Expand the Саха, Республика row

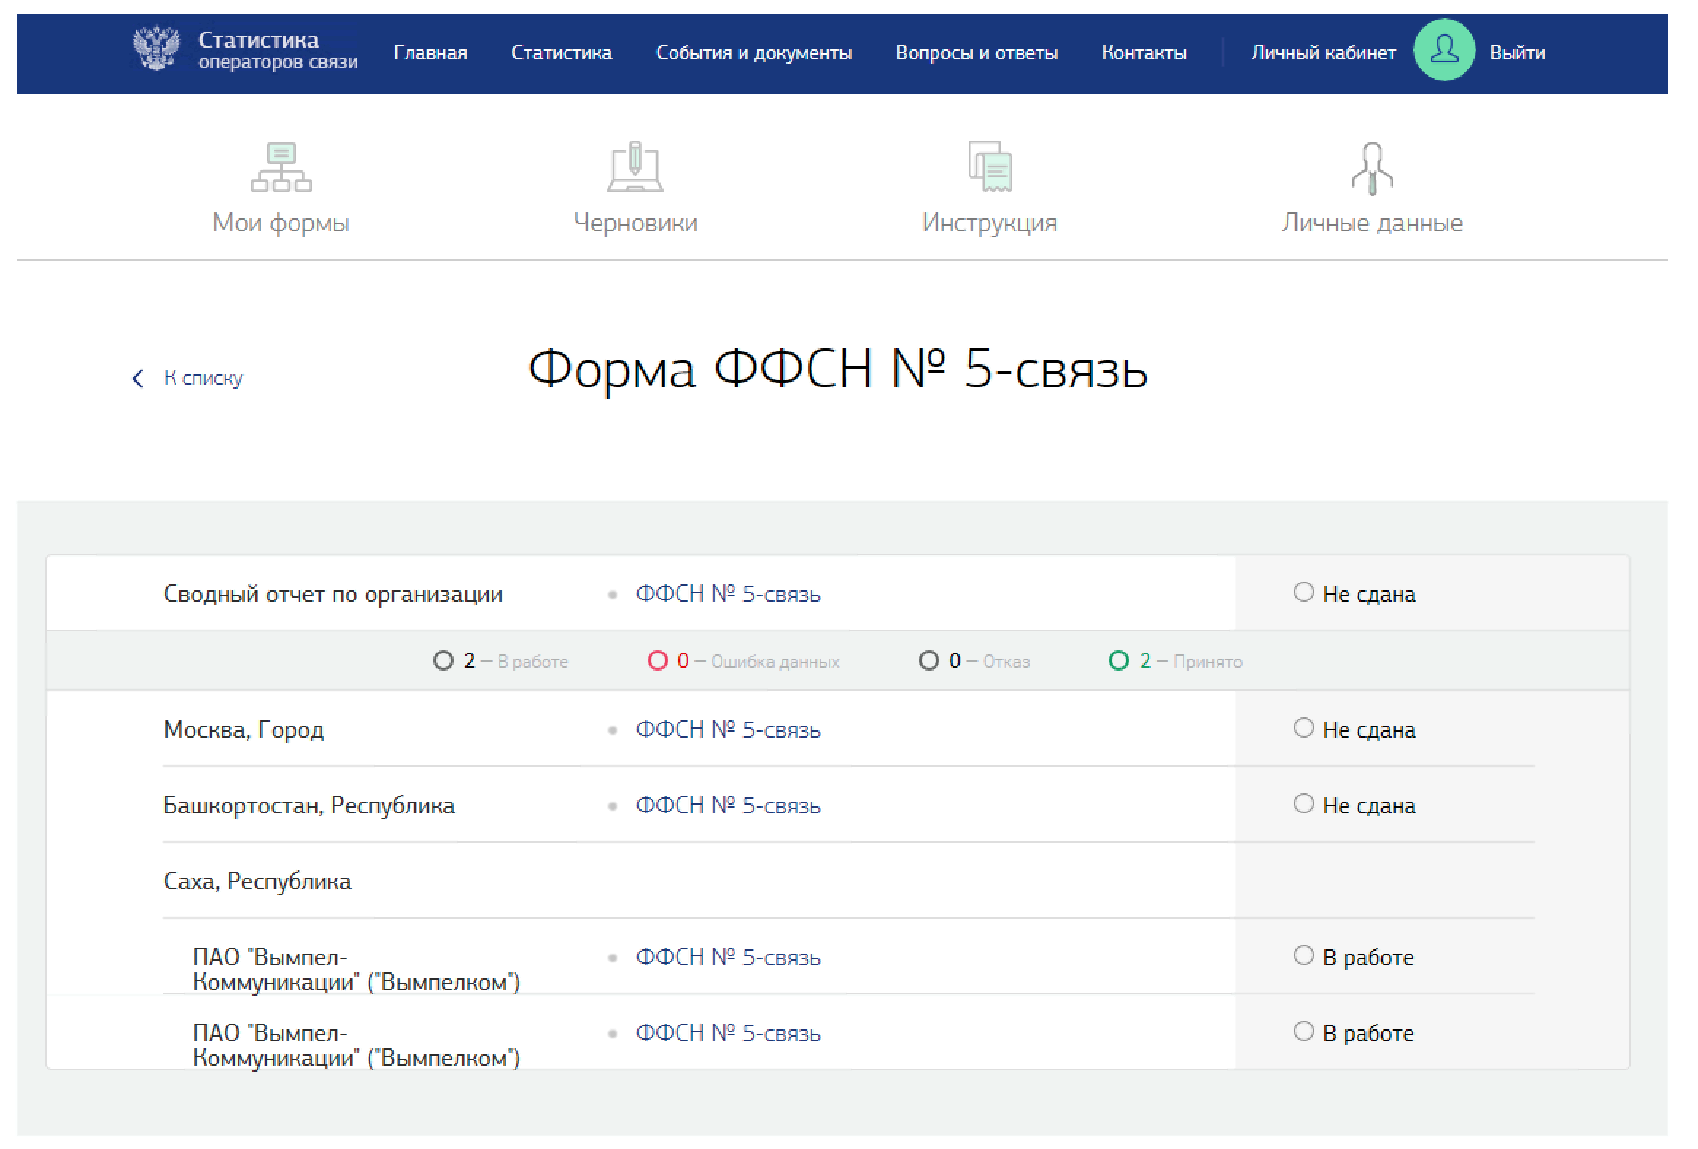(x=257, y=881)
